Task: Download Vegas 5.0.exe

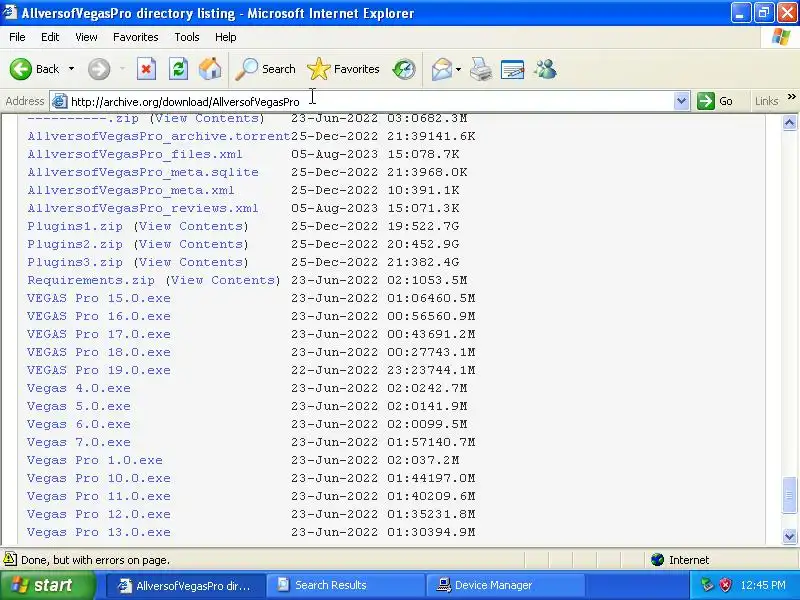Action: [79, 406]
